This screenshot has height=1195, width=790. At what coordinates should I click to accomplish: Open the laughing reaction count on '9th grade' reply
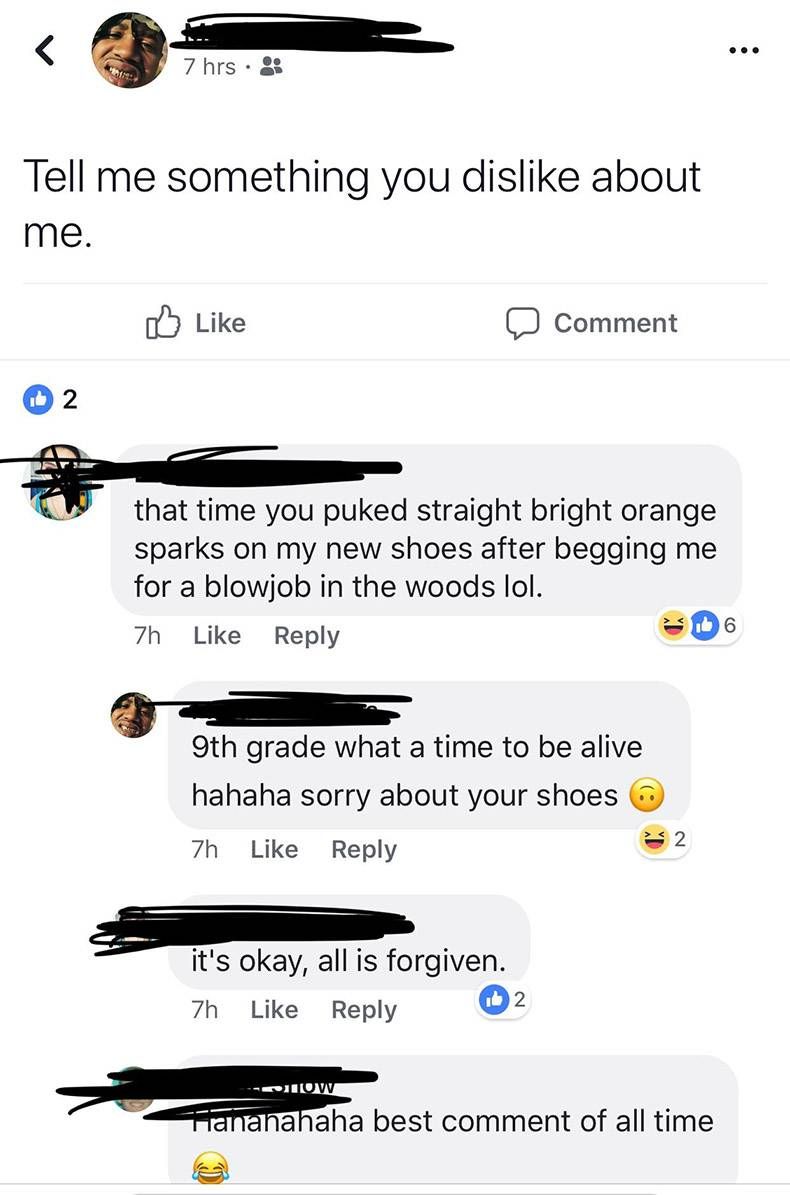pos(663,840)
